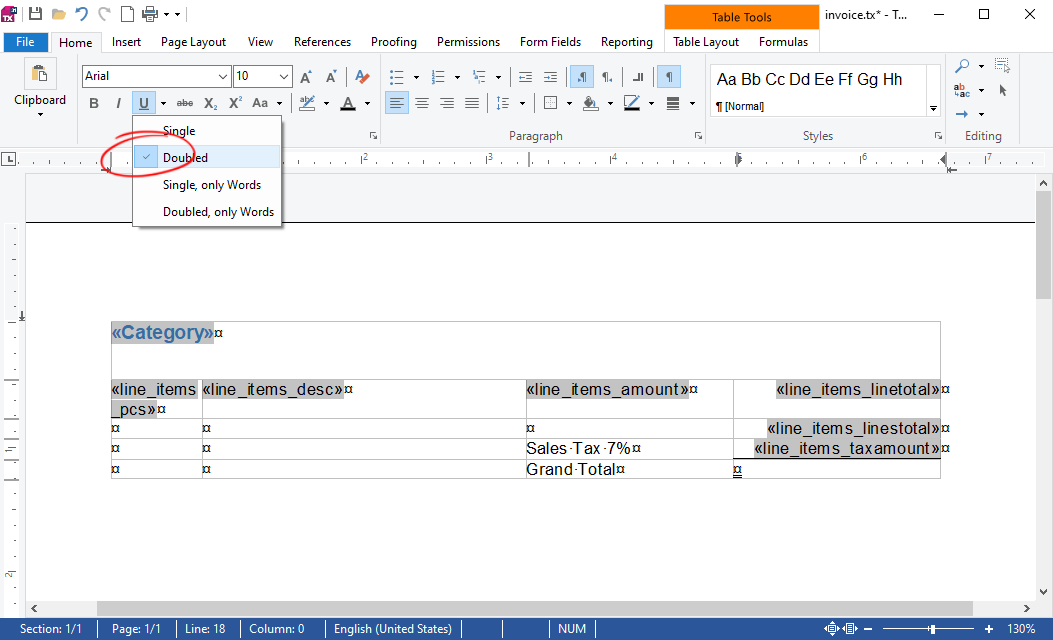Toggle Underline button off
This screenshot has height=640, width=1053.
click(x=144, y=103)
